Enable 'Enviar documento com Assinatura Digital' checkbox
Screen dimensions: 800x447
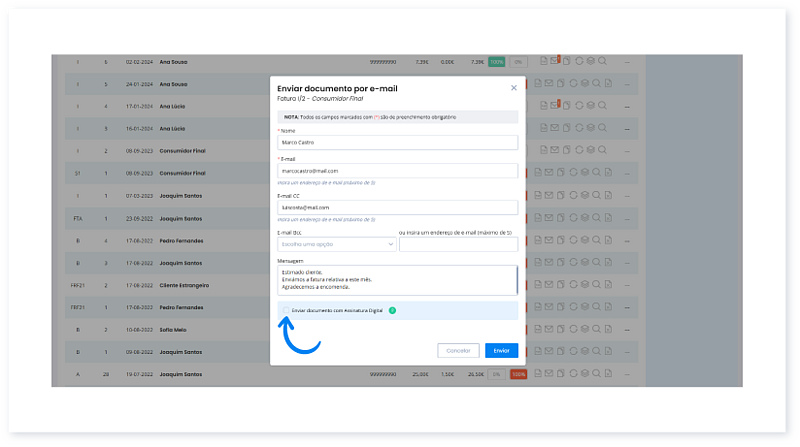(x=285, y=310)
